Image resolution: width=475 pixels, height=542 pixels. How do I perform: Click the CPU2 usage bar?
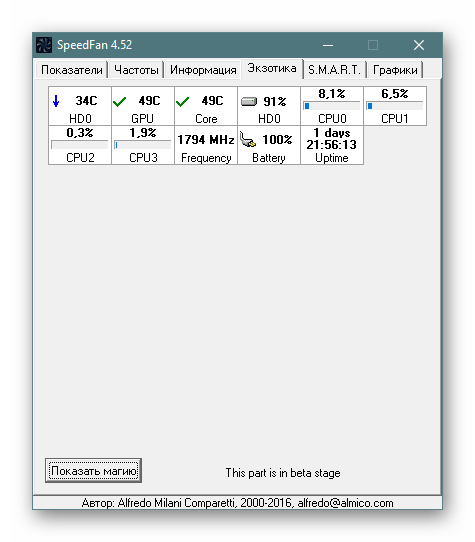click(80, 144)
